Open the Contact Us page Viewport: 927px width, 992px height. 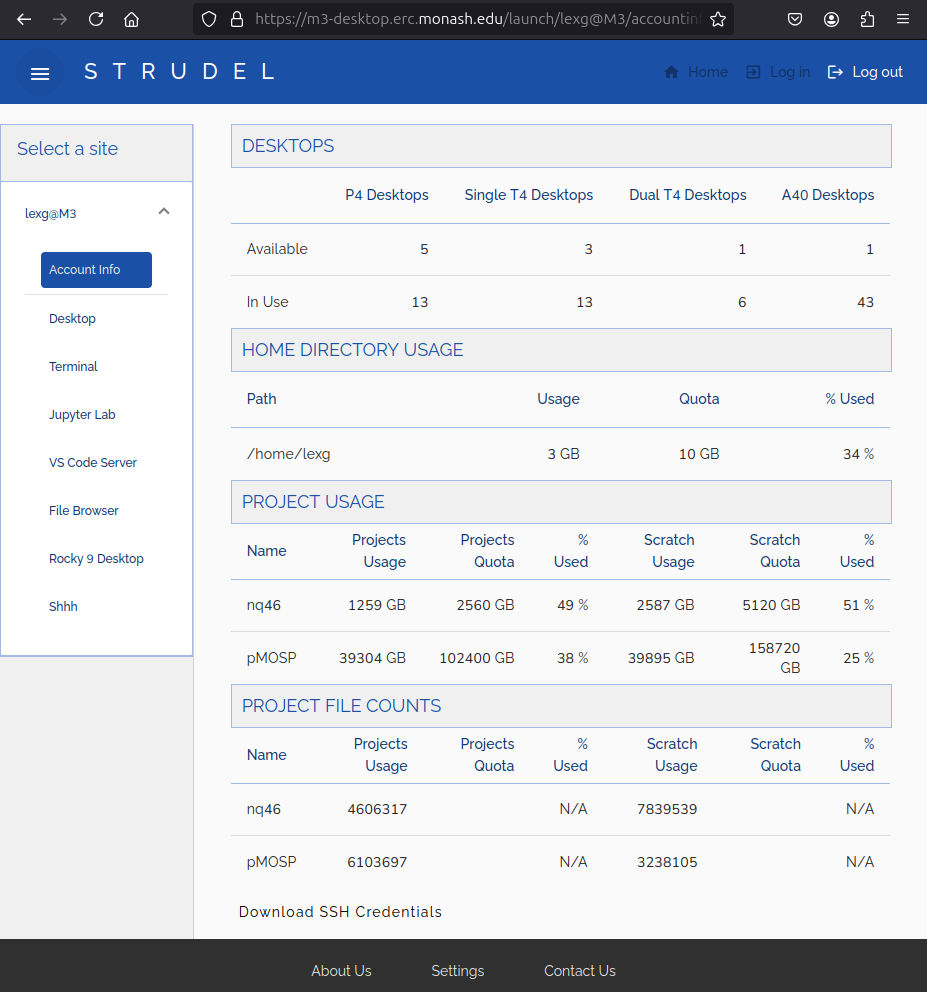point(579,971)
